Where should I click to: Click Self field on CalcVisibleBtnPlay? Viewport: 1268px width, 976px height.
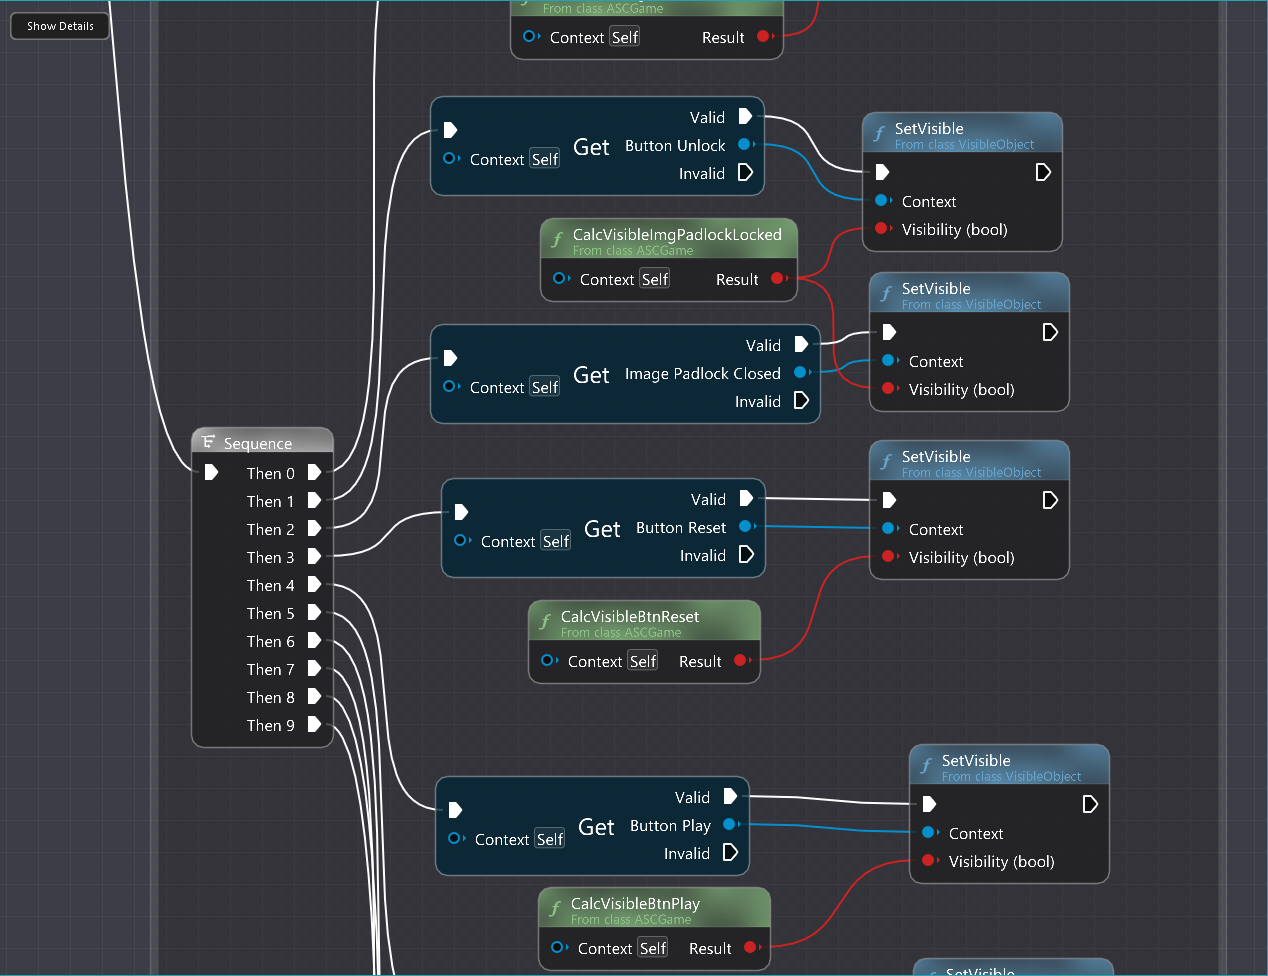652,948
